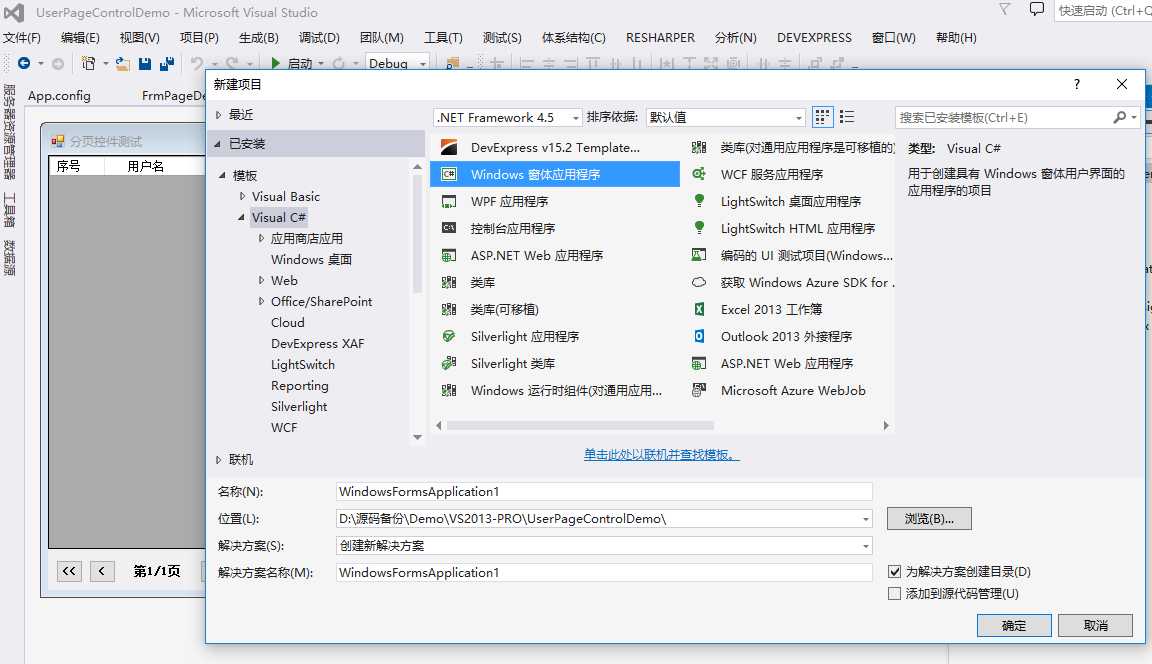Switch templates to small list view

point(847,117)
